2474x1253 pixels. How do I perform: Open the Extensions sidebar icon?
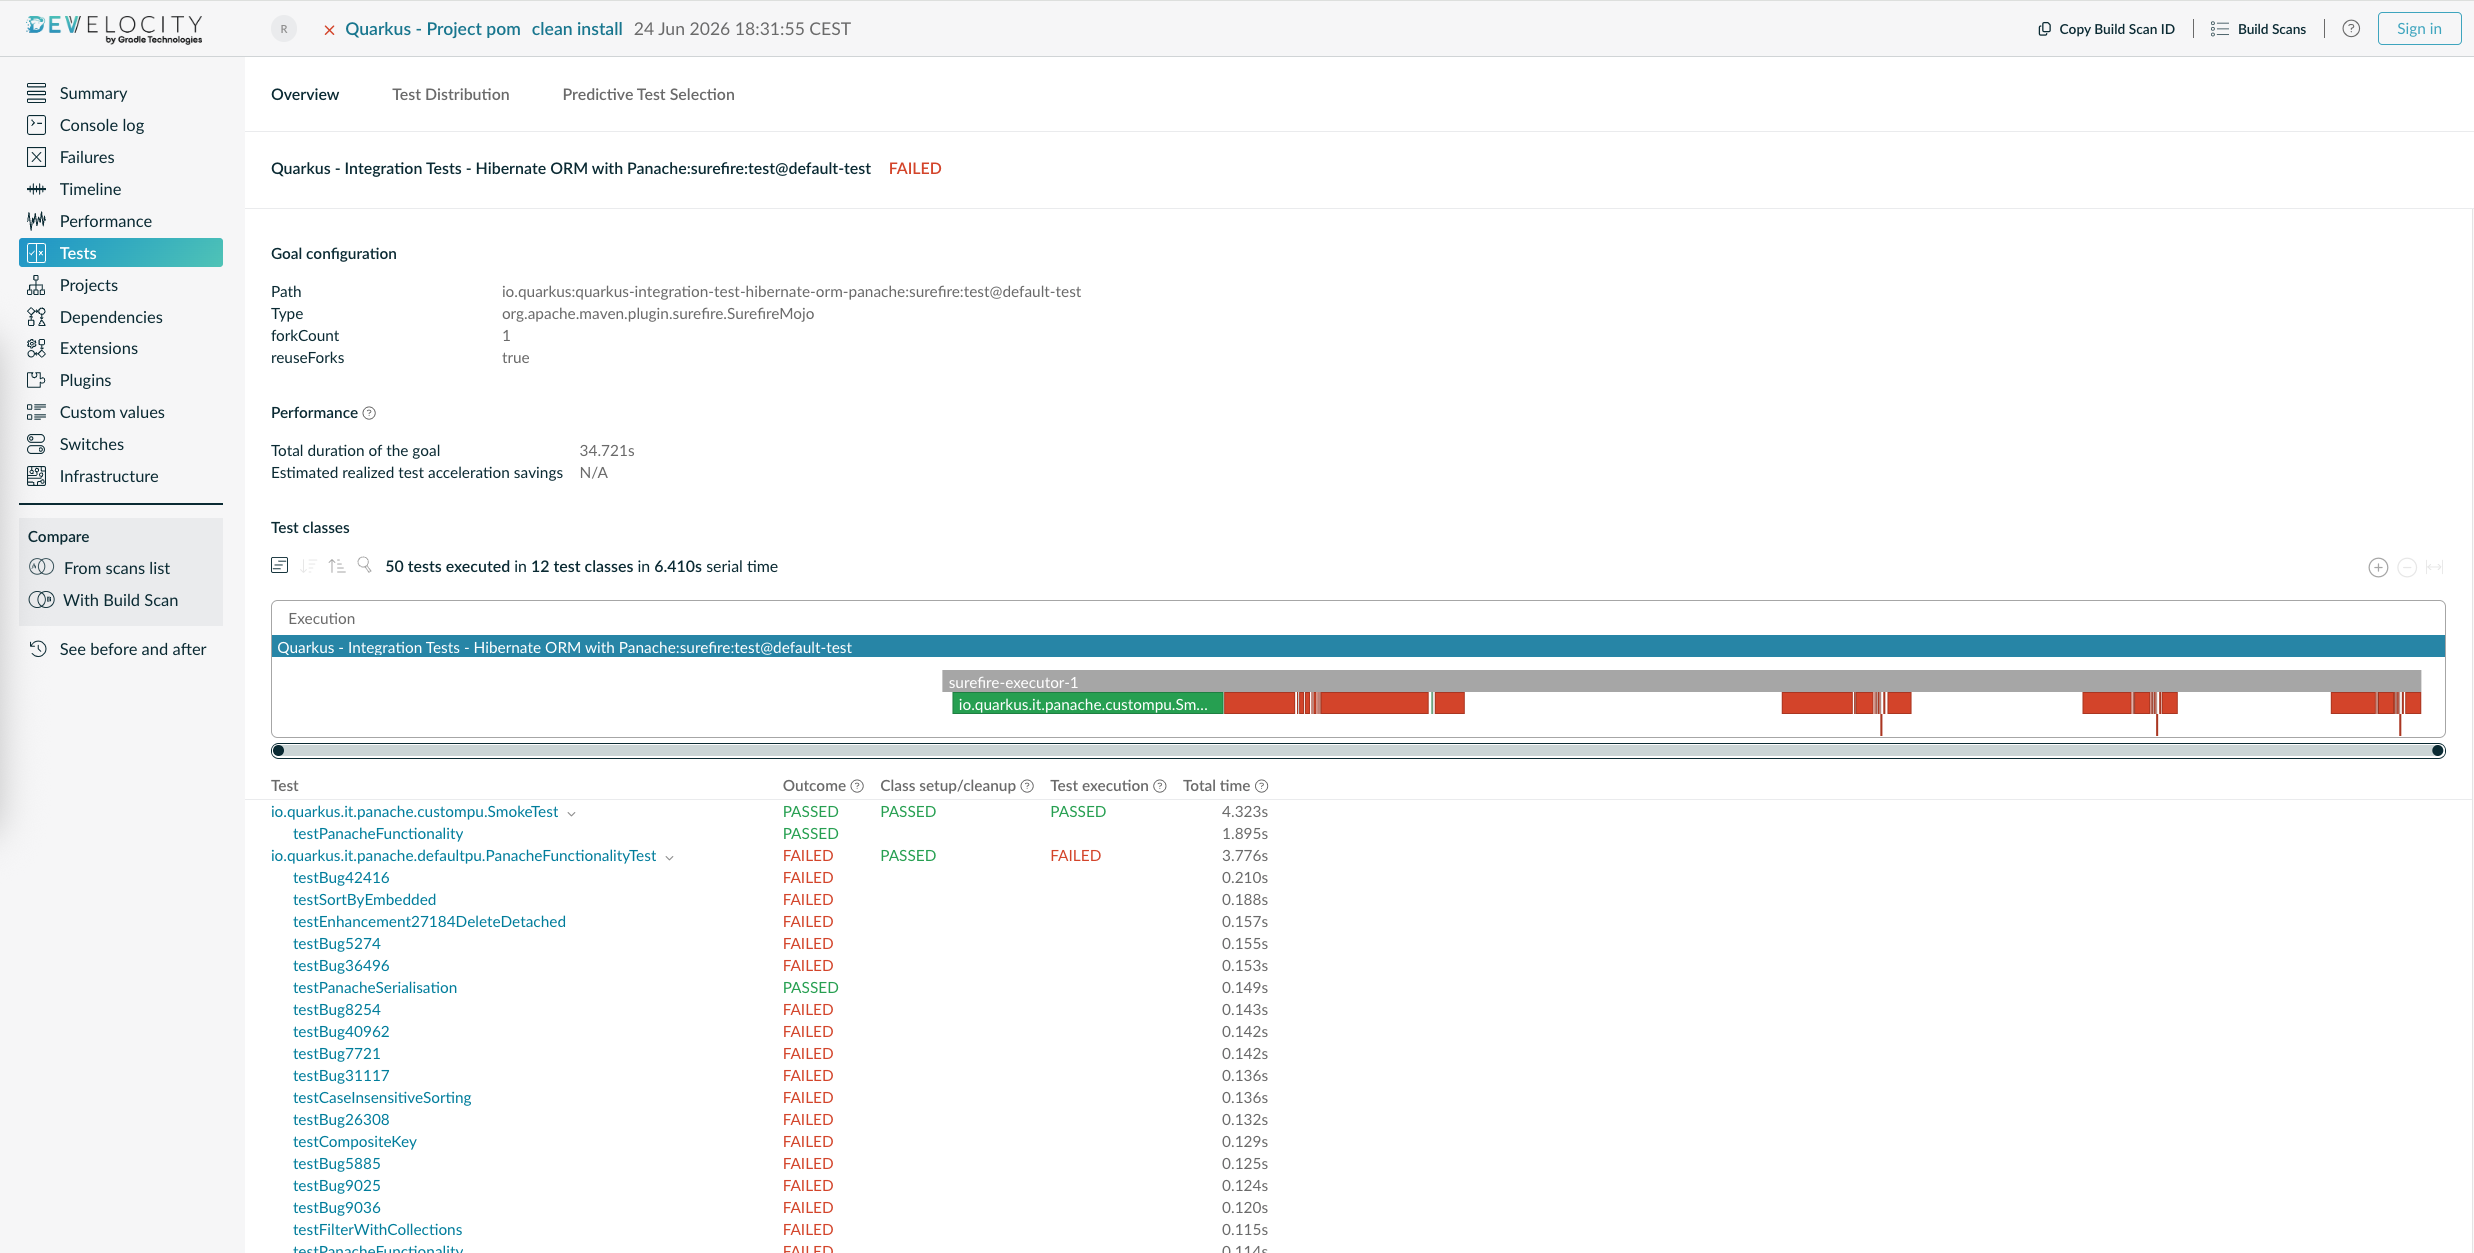point(37,348)
